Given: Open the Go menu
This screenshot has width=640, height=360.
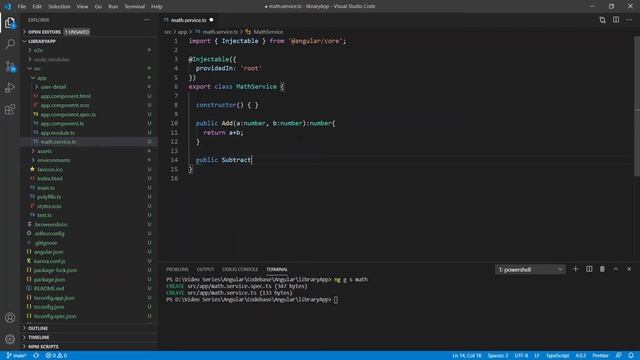Looking at the screenshot, I should point(98,7).
